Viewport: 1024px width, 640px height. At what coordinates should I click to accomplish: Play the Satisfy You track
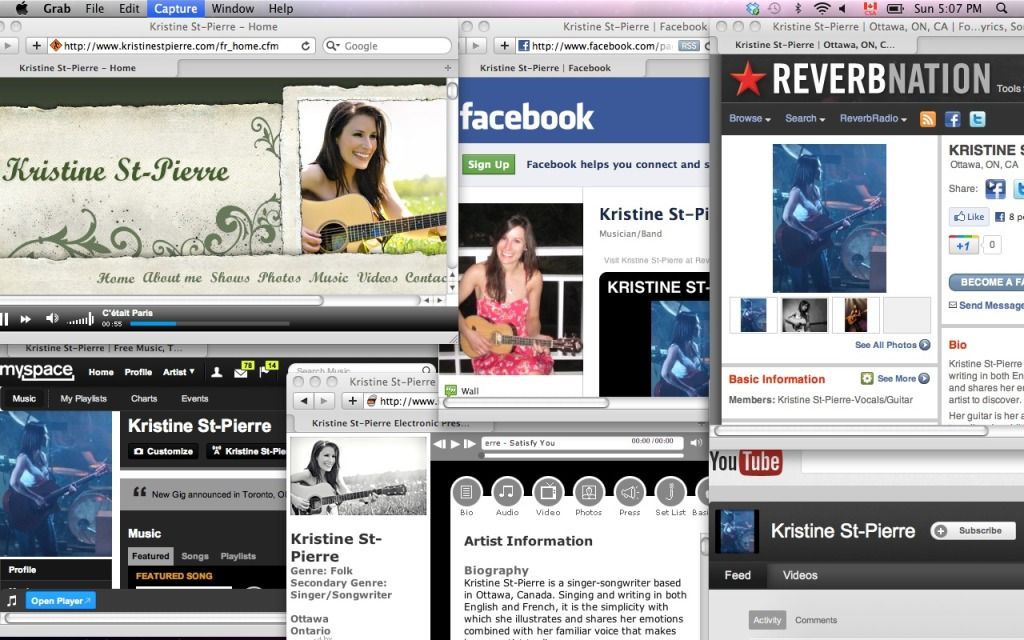click(455, 443)
